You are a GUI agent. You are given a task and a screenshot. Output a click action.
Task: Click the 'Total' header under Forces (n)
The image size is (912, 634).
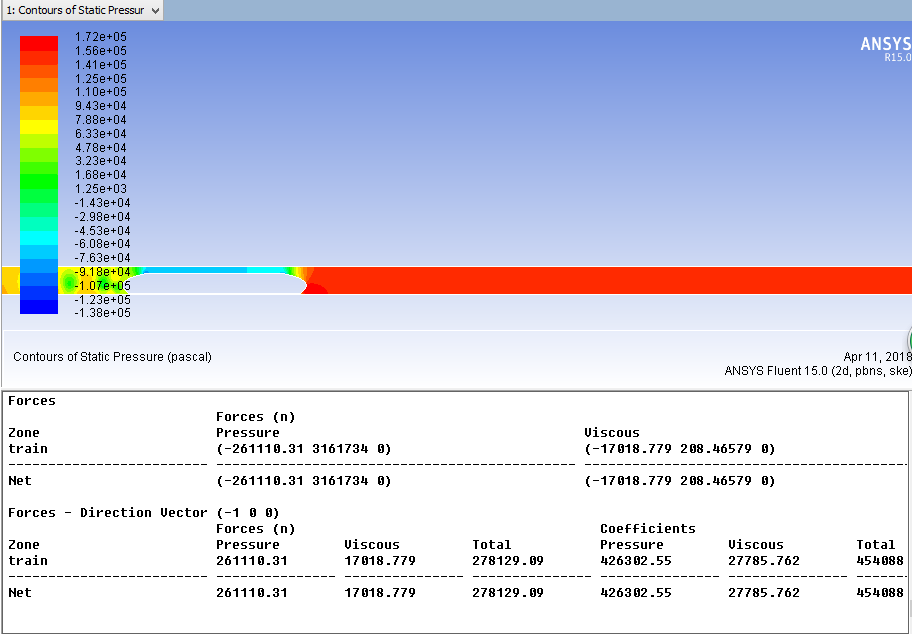(491, 545)
